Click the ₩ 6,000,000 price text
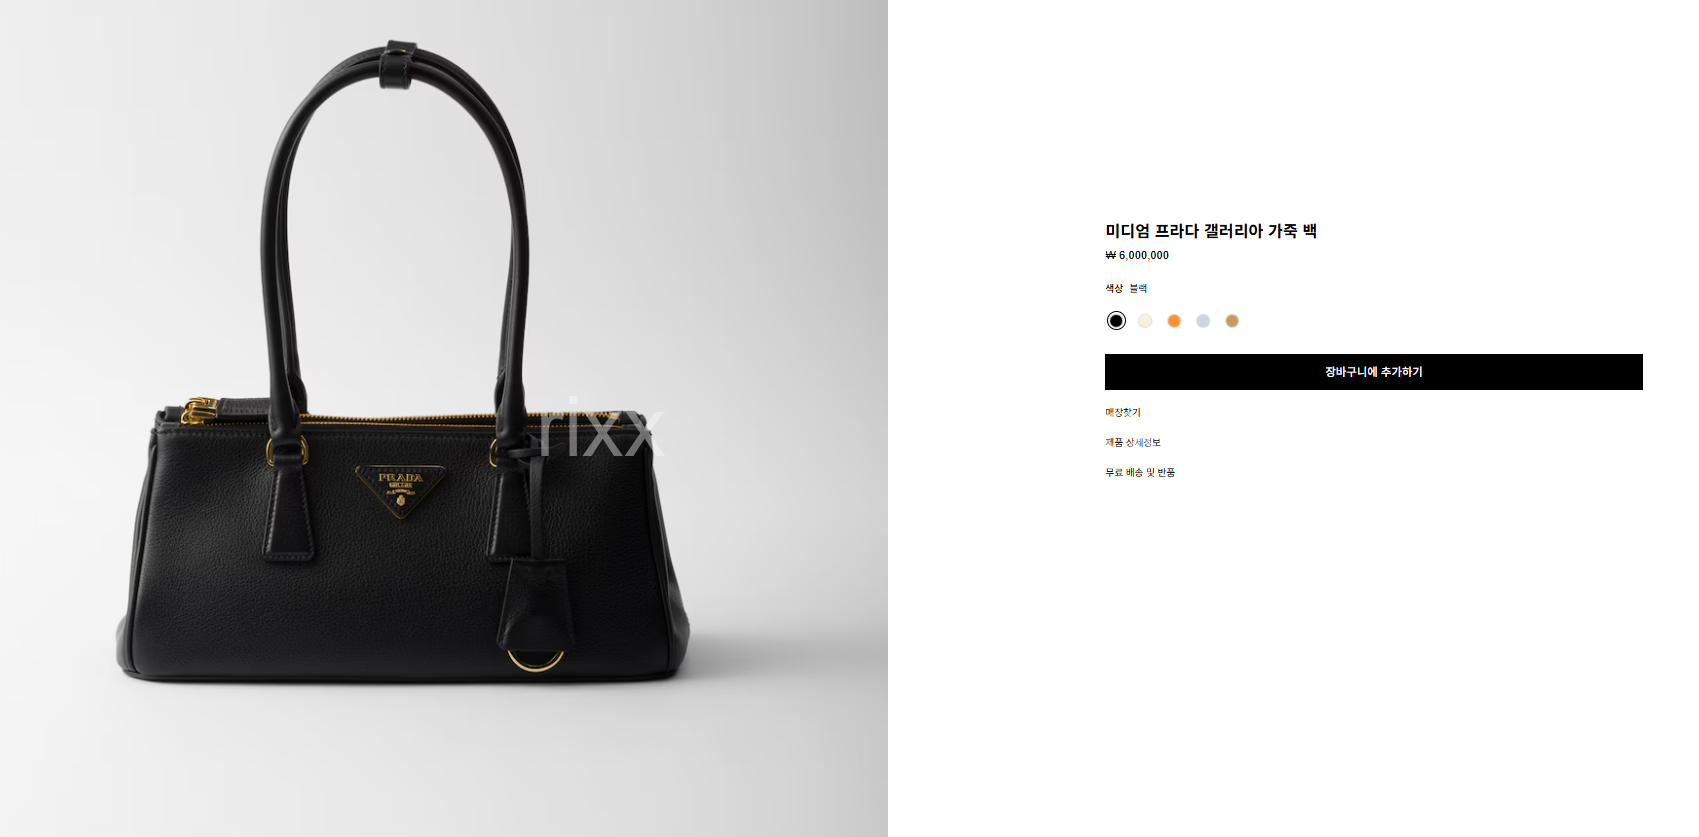 (x=1137, y=255)
